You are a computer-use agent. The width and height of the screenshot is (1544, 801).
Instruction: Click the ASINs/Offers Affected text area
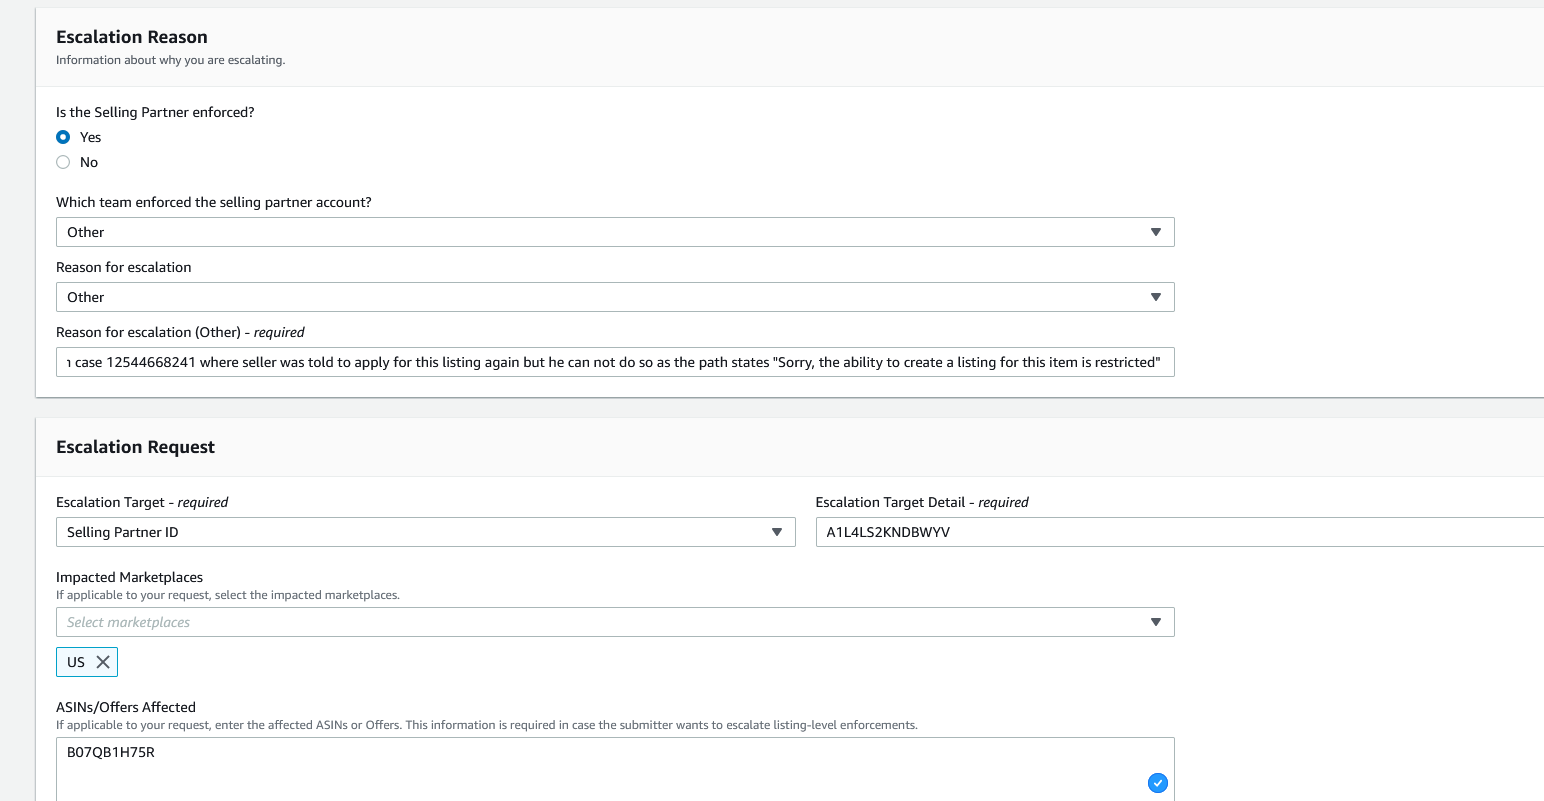point(615,769)
